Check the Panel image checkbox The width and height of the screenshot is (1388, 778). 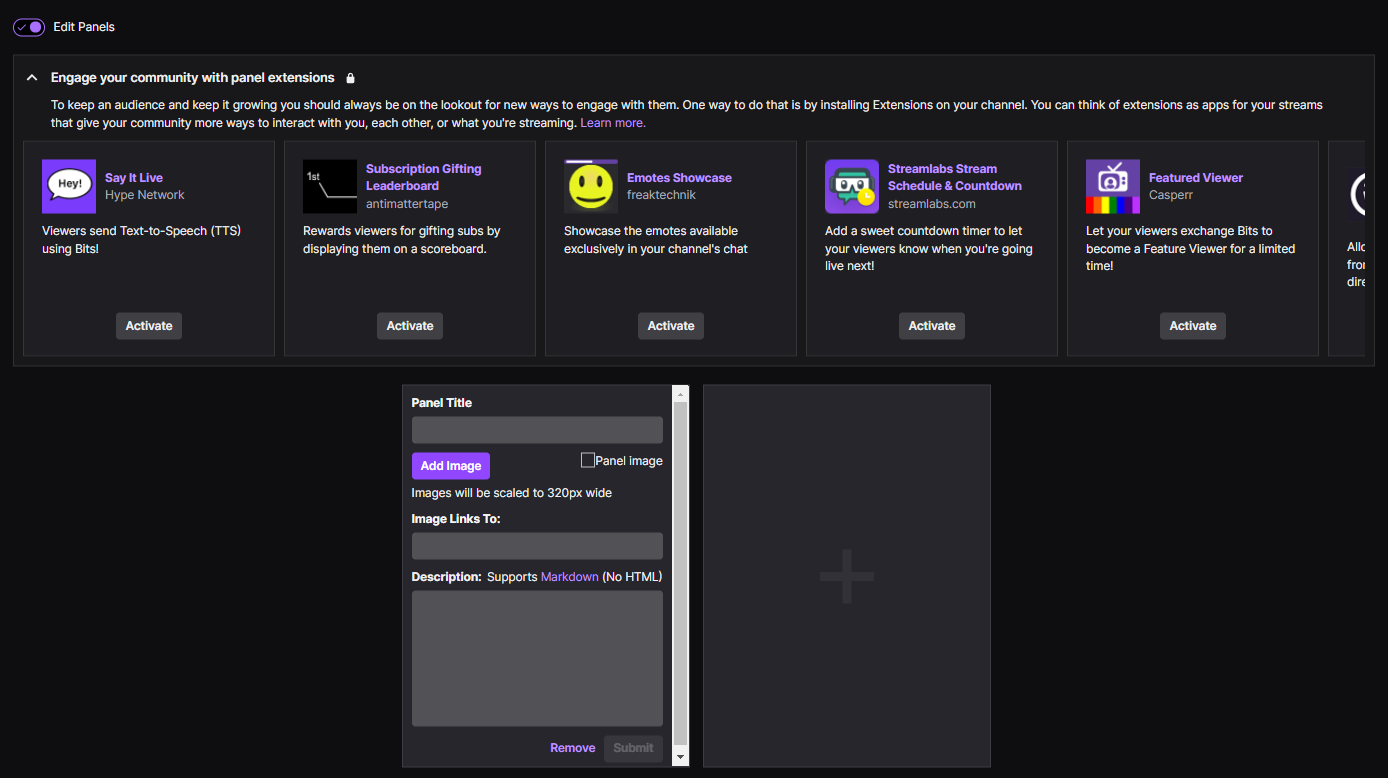pos(588,460)
